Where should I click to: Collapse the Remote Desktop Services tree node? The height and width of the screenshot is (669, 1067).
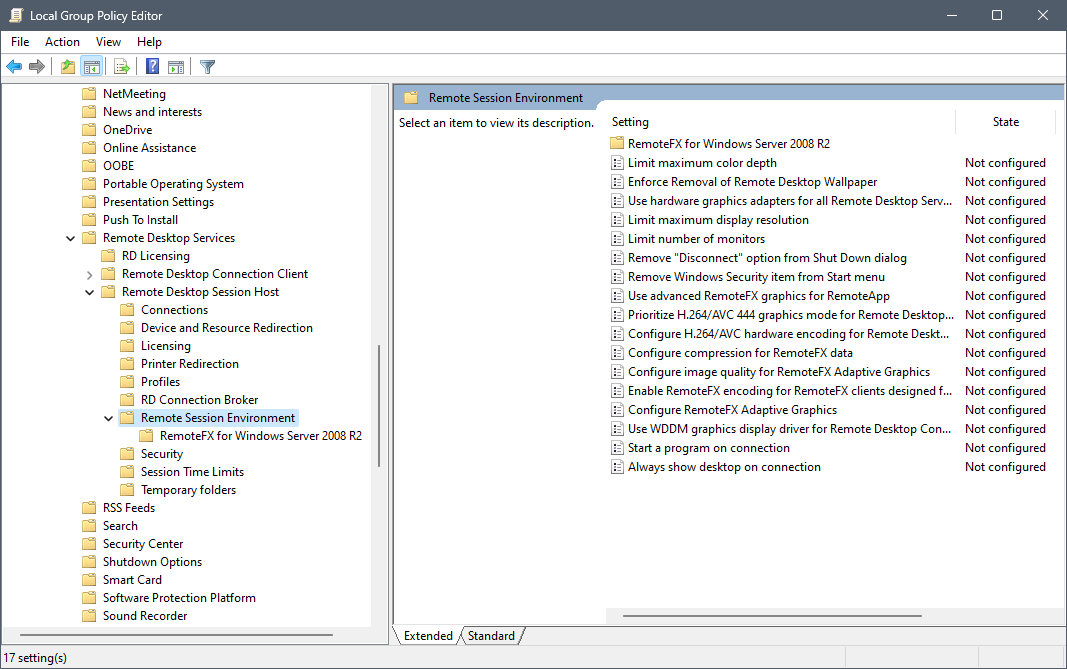click(x=71, y=238)
